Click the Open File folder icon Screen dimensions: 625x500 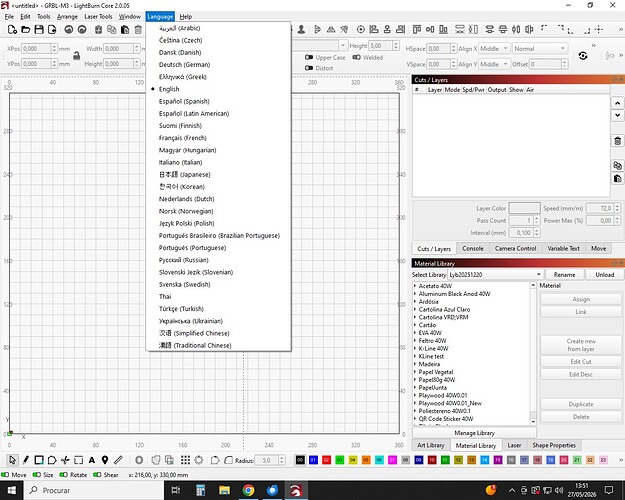[x=26, y=30]
